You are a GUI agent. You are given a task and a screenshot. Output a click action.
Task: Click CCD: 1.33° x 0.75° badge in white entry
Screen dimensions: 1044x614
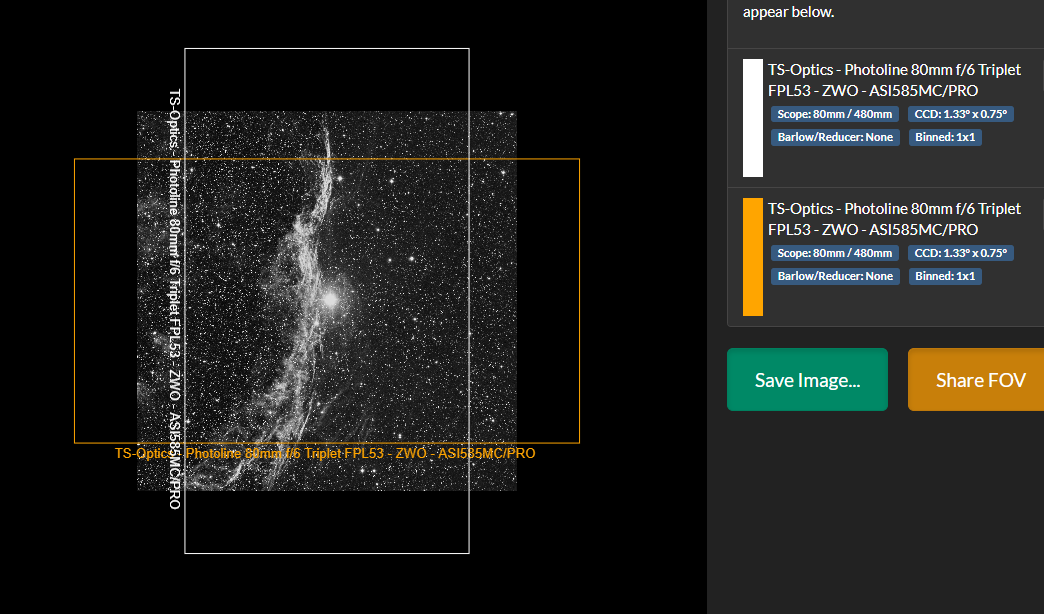point(961,114)
